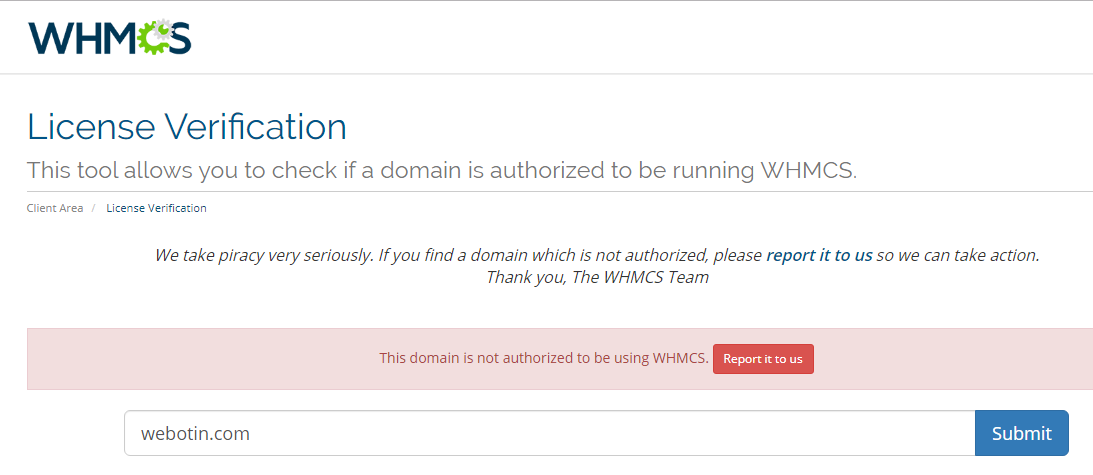Click the dark blue "WHM" letters in logo

(83, 37)
